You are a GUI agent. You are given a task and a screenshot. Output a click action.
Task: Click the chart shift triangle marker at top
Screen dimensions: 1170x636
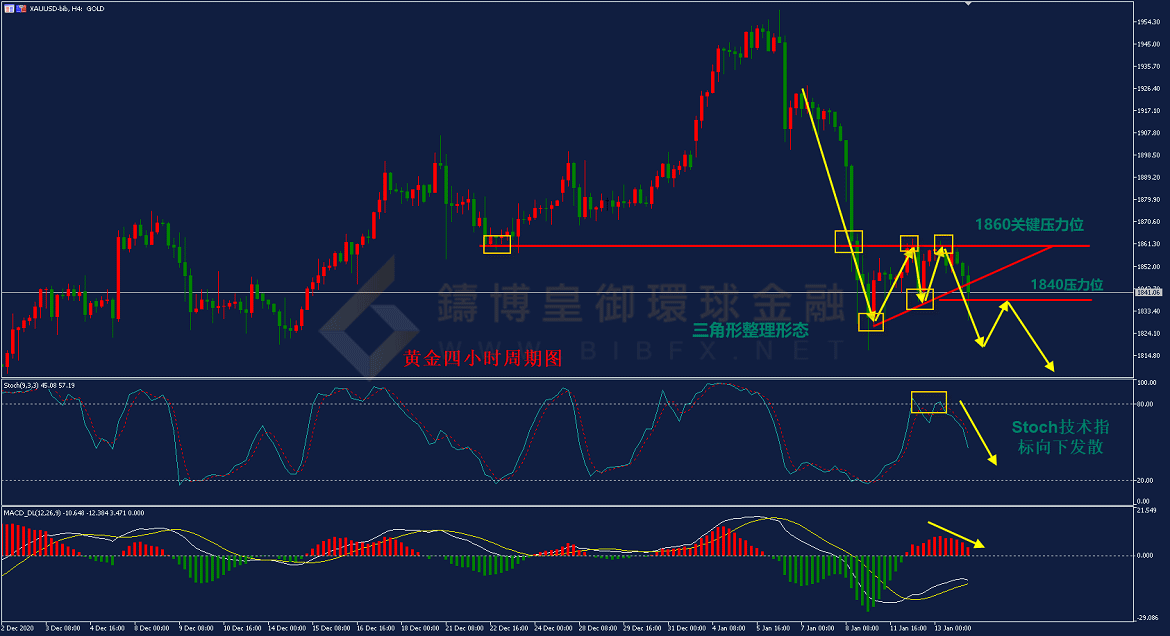point(967,4)
